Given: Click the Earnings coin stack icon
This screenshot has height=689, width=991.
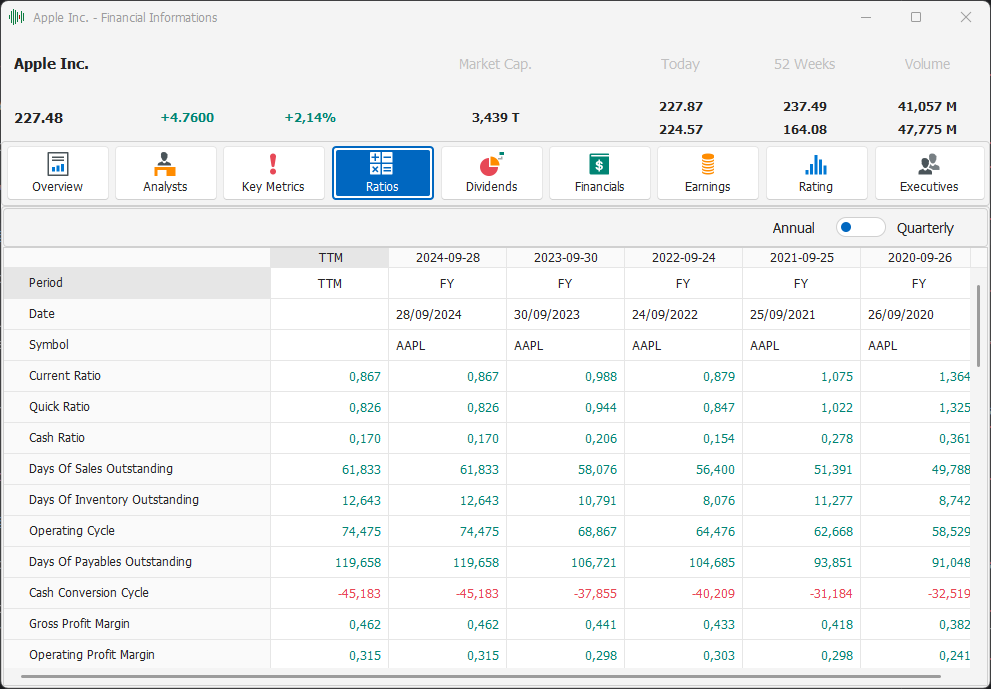Looking at the screenshot, I should [708, 164].
